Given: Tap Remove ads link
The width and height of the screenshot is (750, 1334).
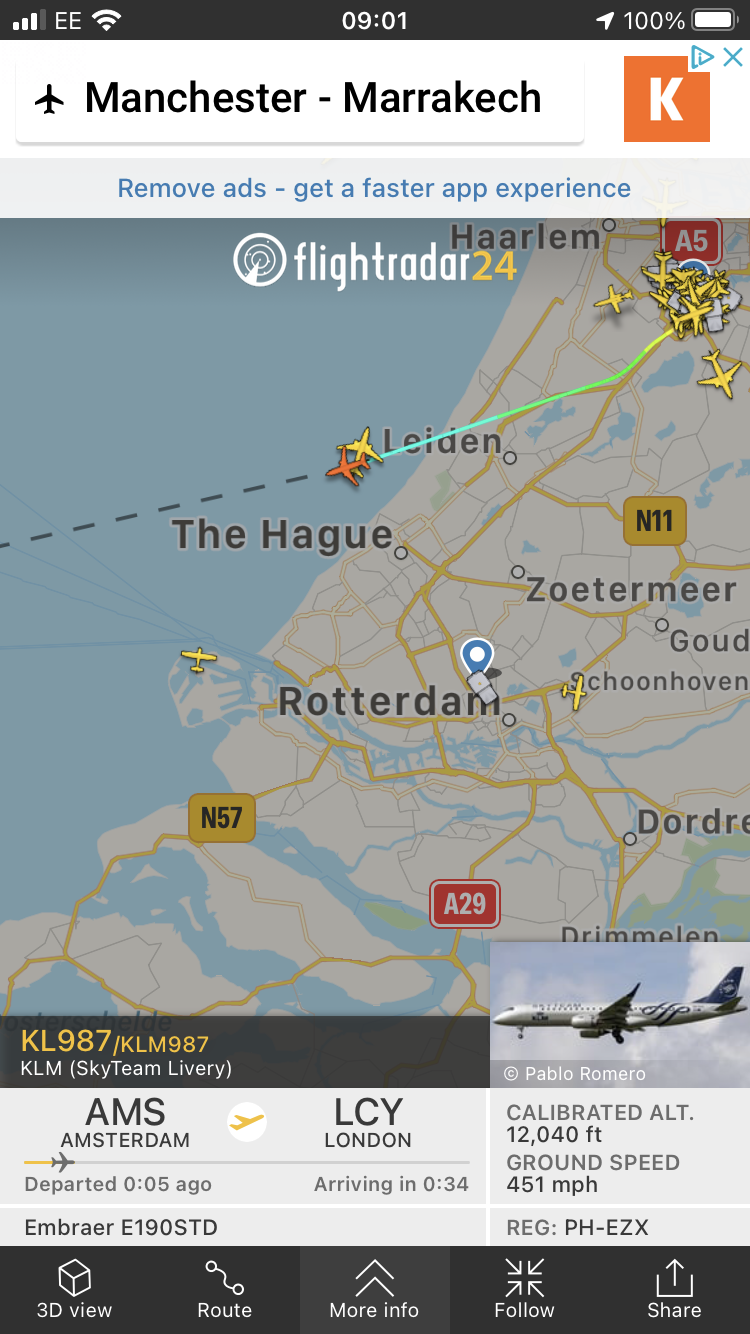Looking at the screenshot, I should [x=374, y=188].
